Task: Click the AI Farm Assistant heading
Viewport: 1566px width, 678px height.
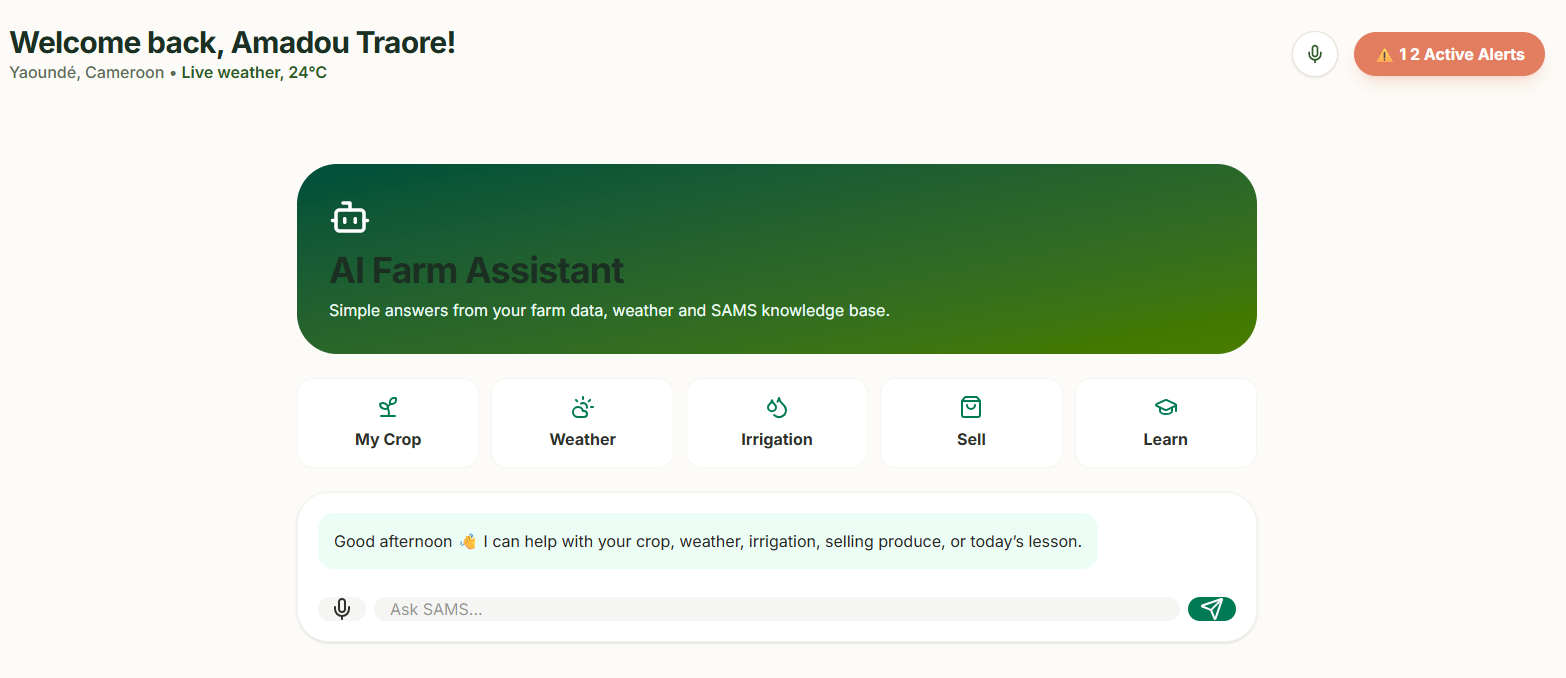Action: pyautogui.click(x=476, y=270)
